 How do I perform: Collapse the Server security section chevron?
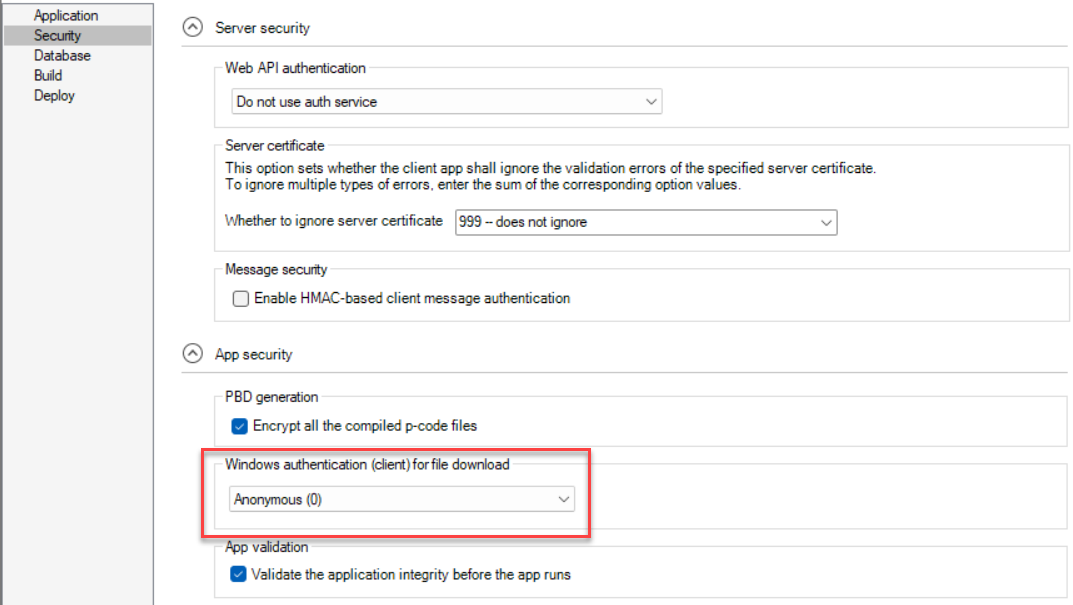192,28
